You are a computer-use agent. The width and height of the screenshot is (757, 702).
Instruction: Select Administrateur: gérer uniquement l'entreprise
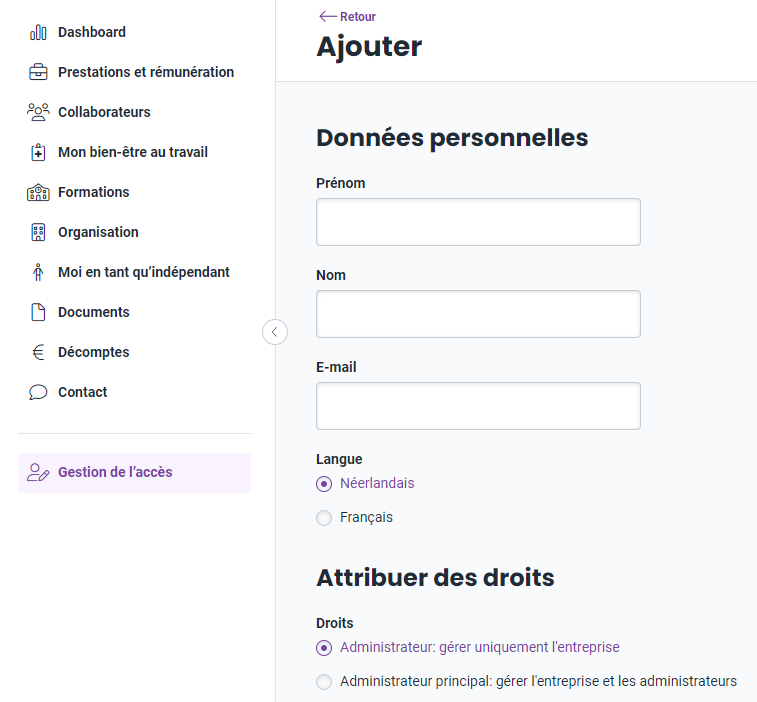tap(324, 648)
